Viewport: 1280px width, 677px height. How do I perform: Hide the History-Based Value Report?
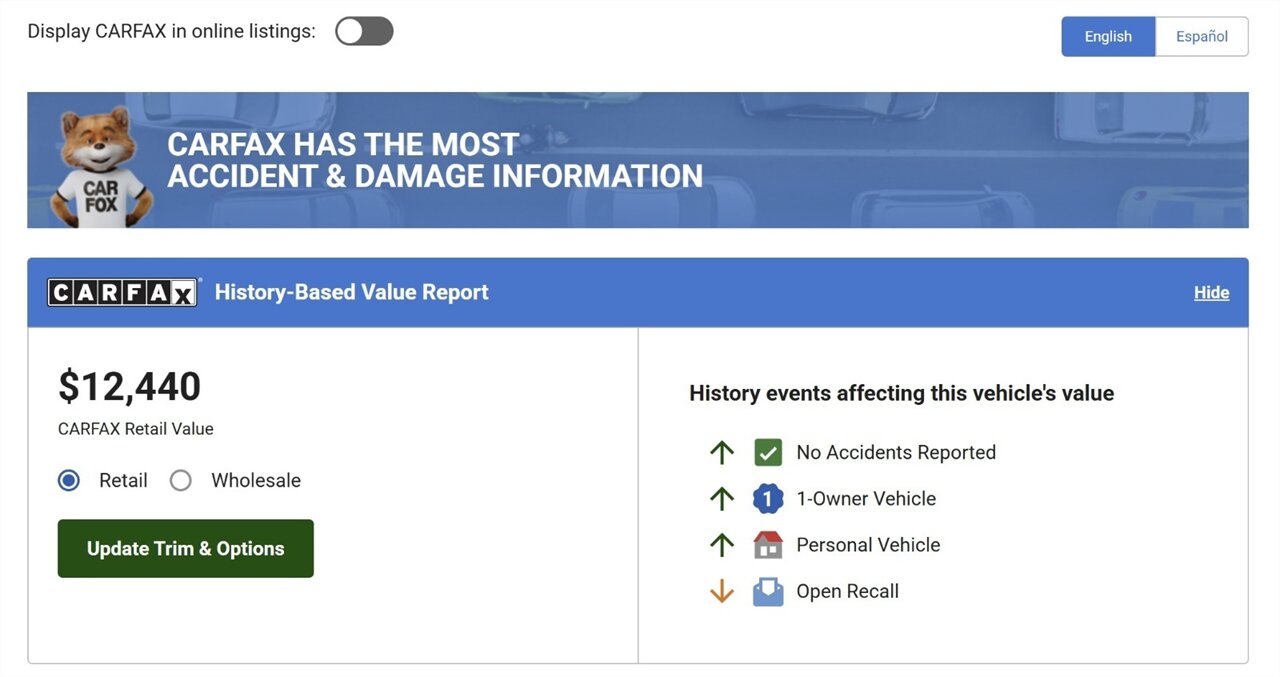click(1211, 293)
